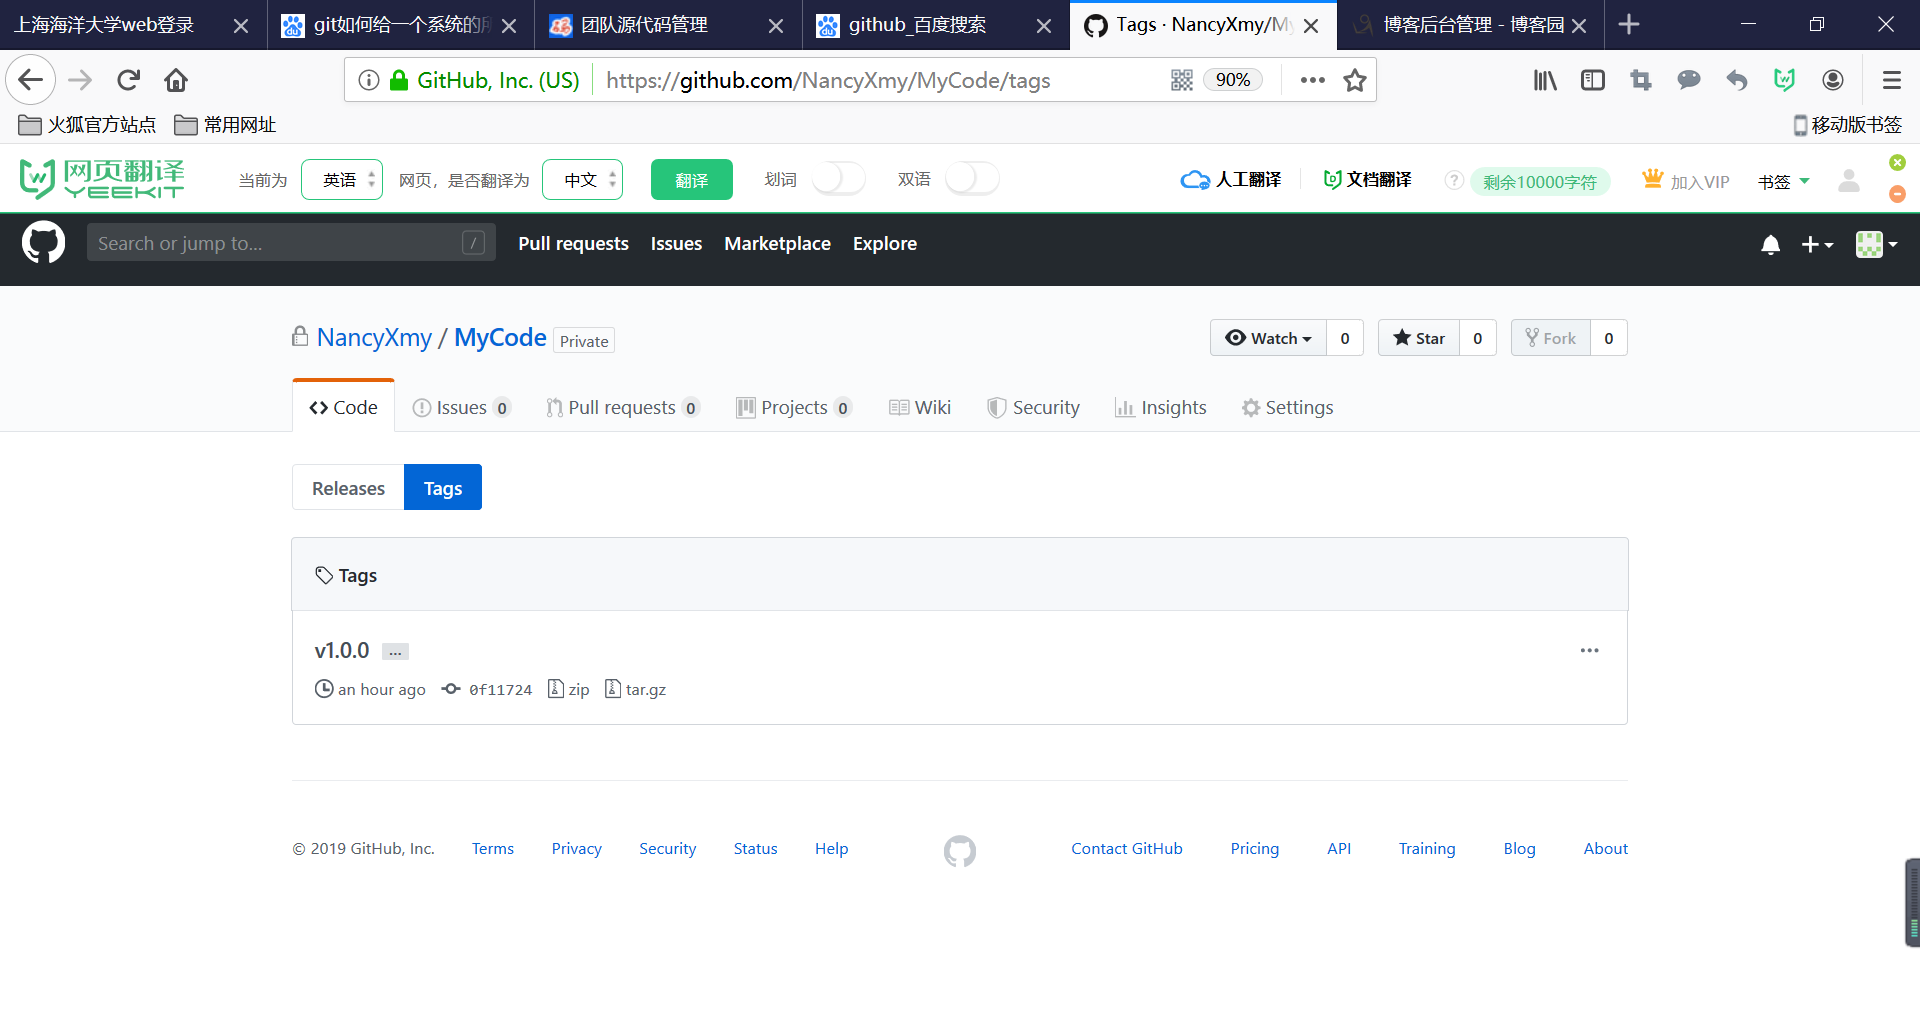Viewport: 1920px width, 1020px height.
Task: Go back using the browser back arrow
Action: tap(30, 80)
